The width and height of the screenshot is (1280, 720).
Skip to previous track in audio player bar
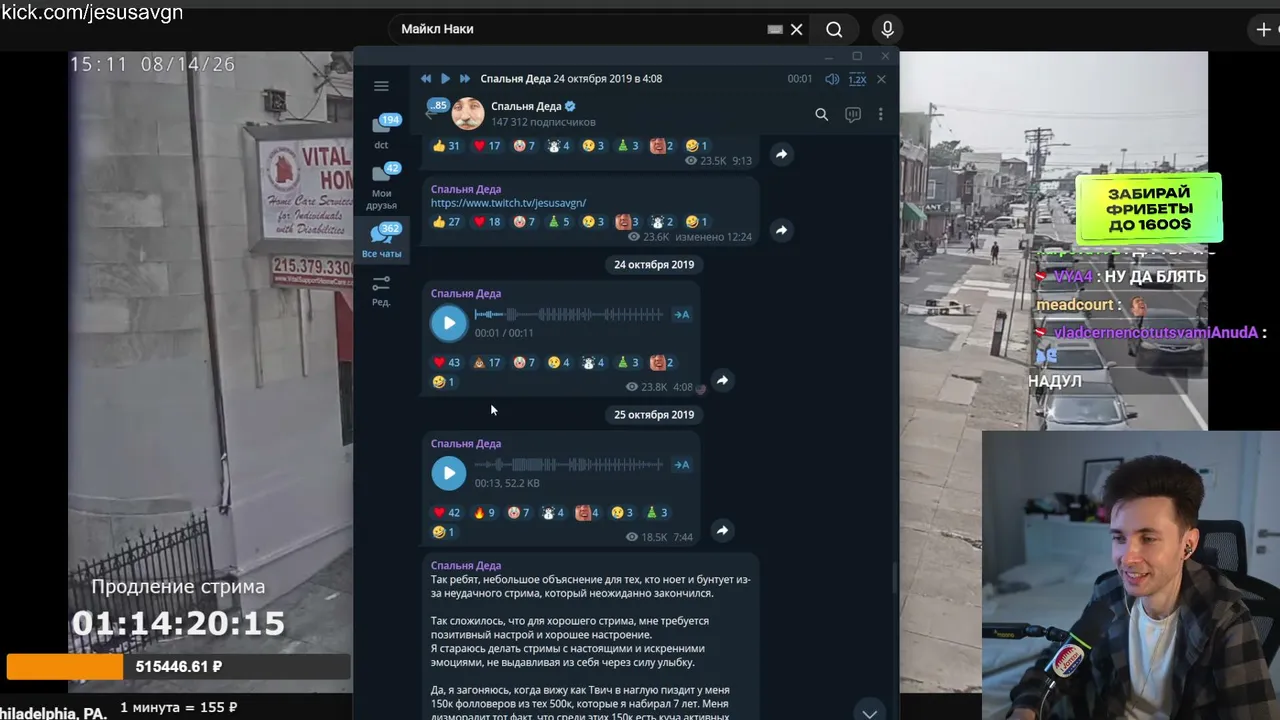(426, 78)
